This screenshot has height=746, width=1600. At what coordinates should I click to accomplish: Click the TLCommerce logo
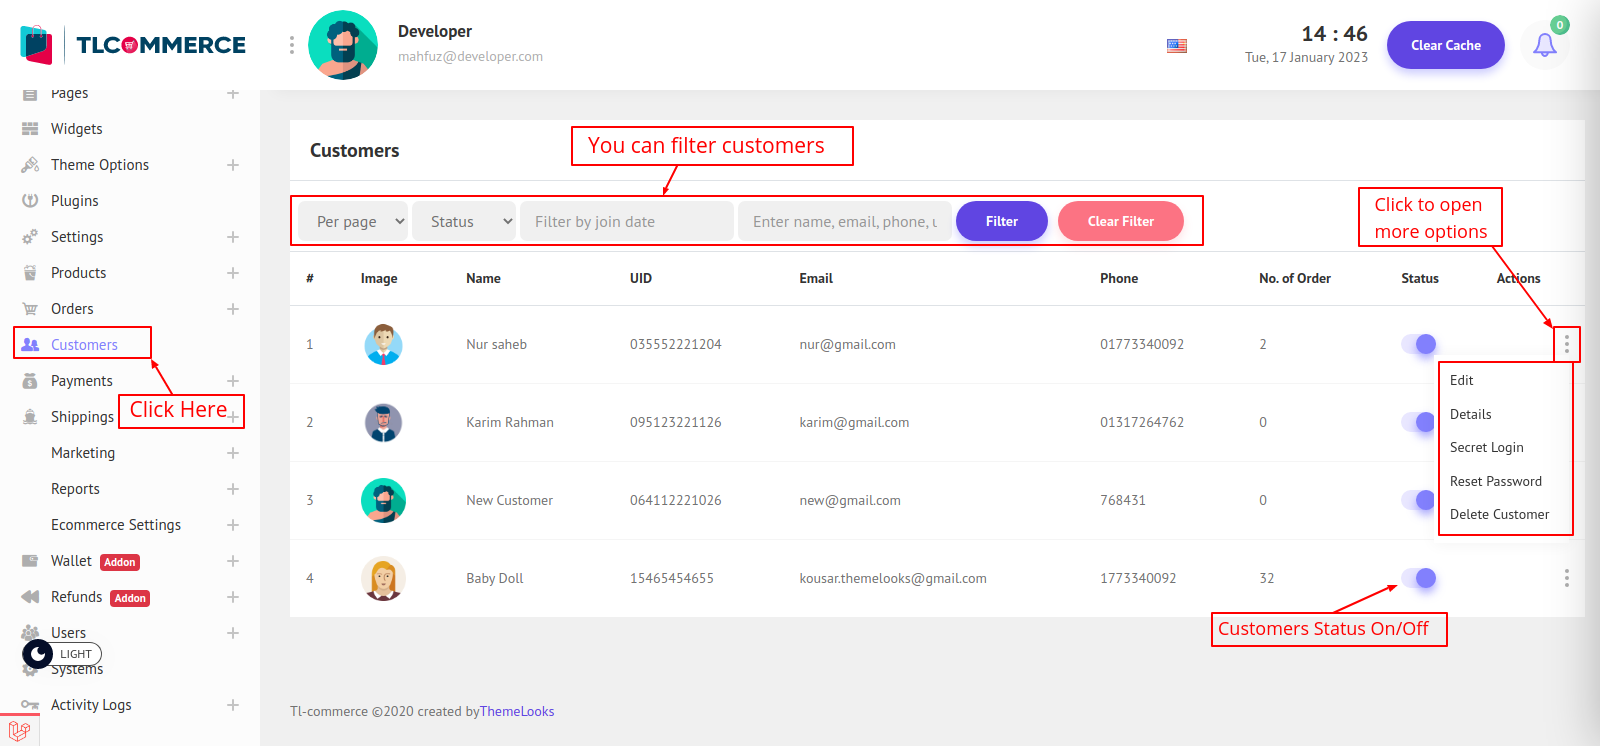click(133, 45)
